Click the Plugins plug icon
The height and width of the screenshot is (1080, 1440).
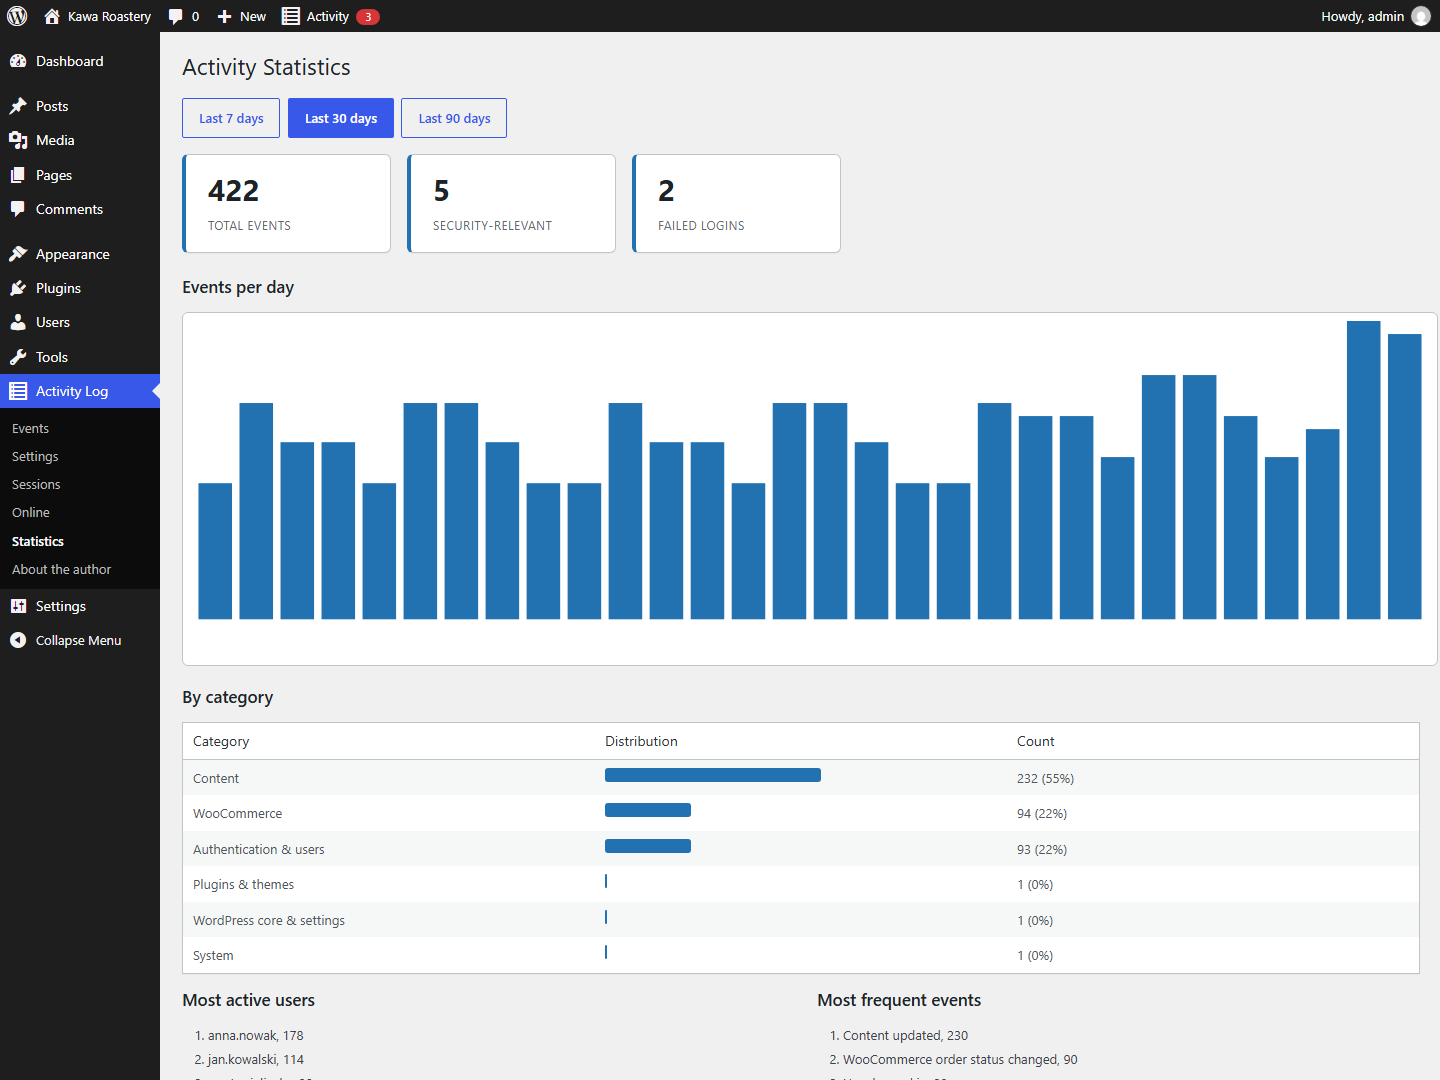[18, 288]
